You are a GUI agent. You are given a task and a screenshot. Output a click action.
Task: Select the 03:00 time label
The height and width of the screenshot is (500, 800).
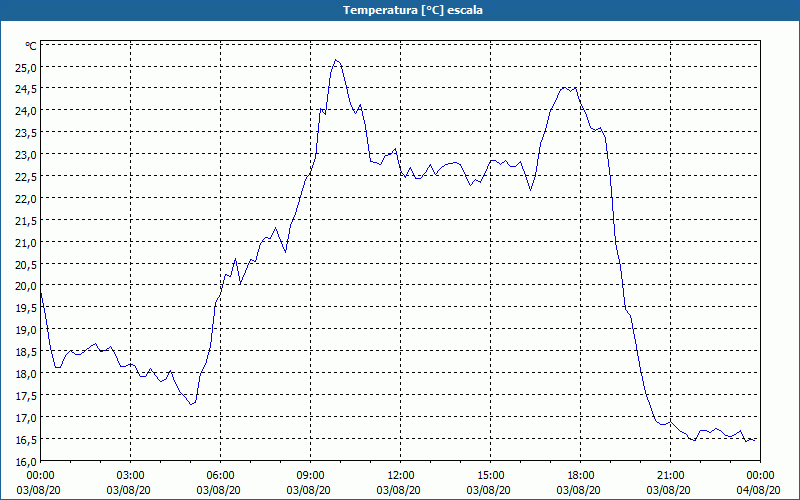pyautogui.click(x=131, y=476)
